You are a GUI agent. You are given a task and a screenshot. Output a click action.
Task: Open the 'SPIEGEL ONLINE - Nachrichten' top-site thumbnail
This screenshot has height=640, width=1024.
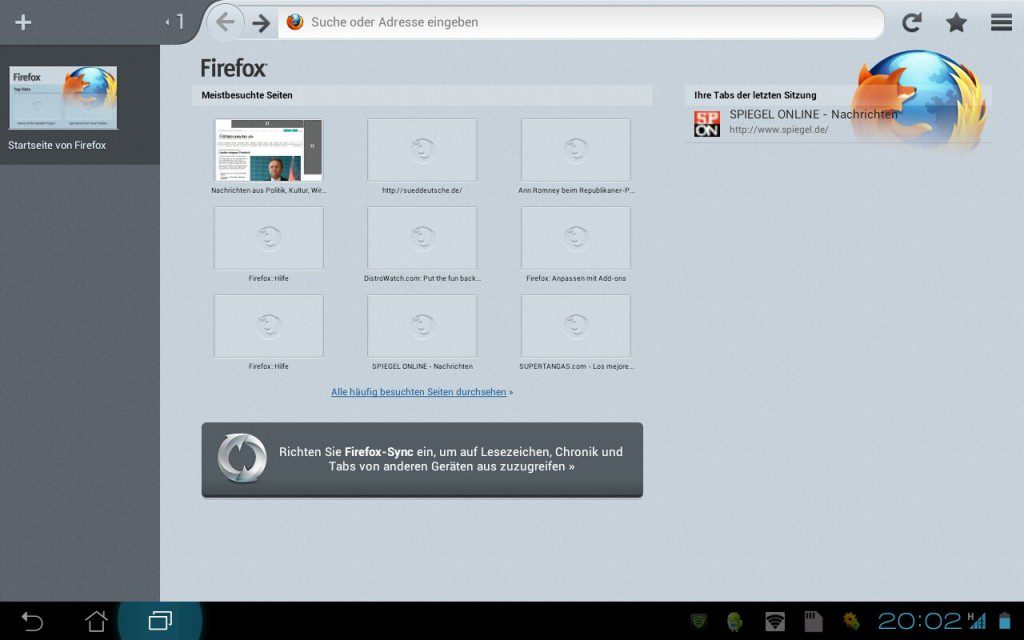(422, 326)
